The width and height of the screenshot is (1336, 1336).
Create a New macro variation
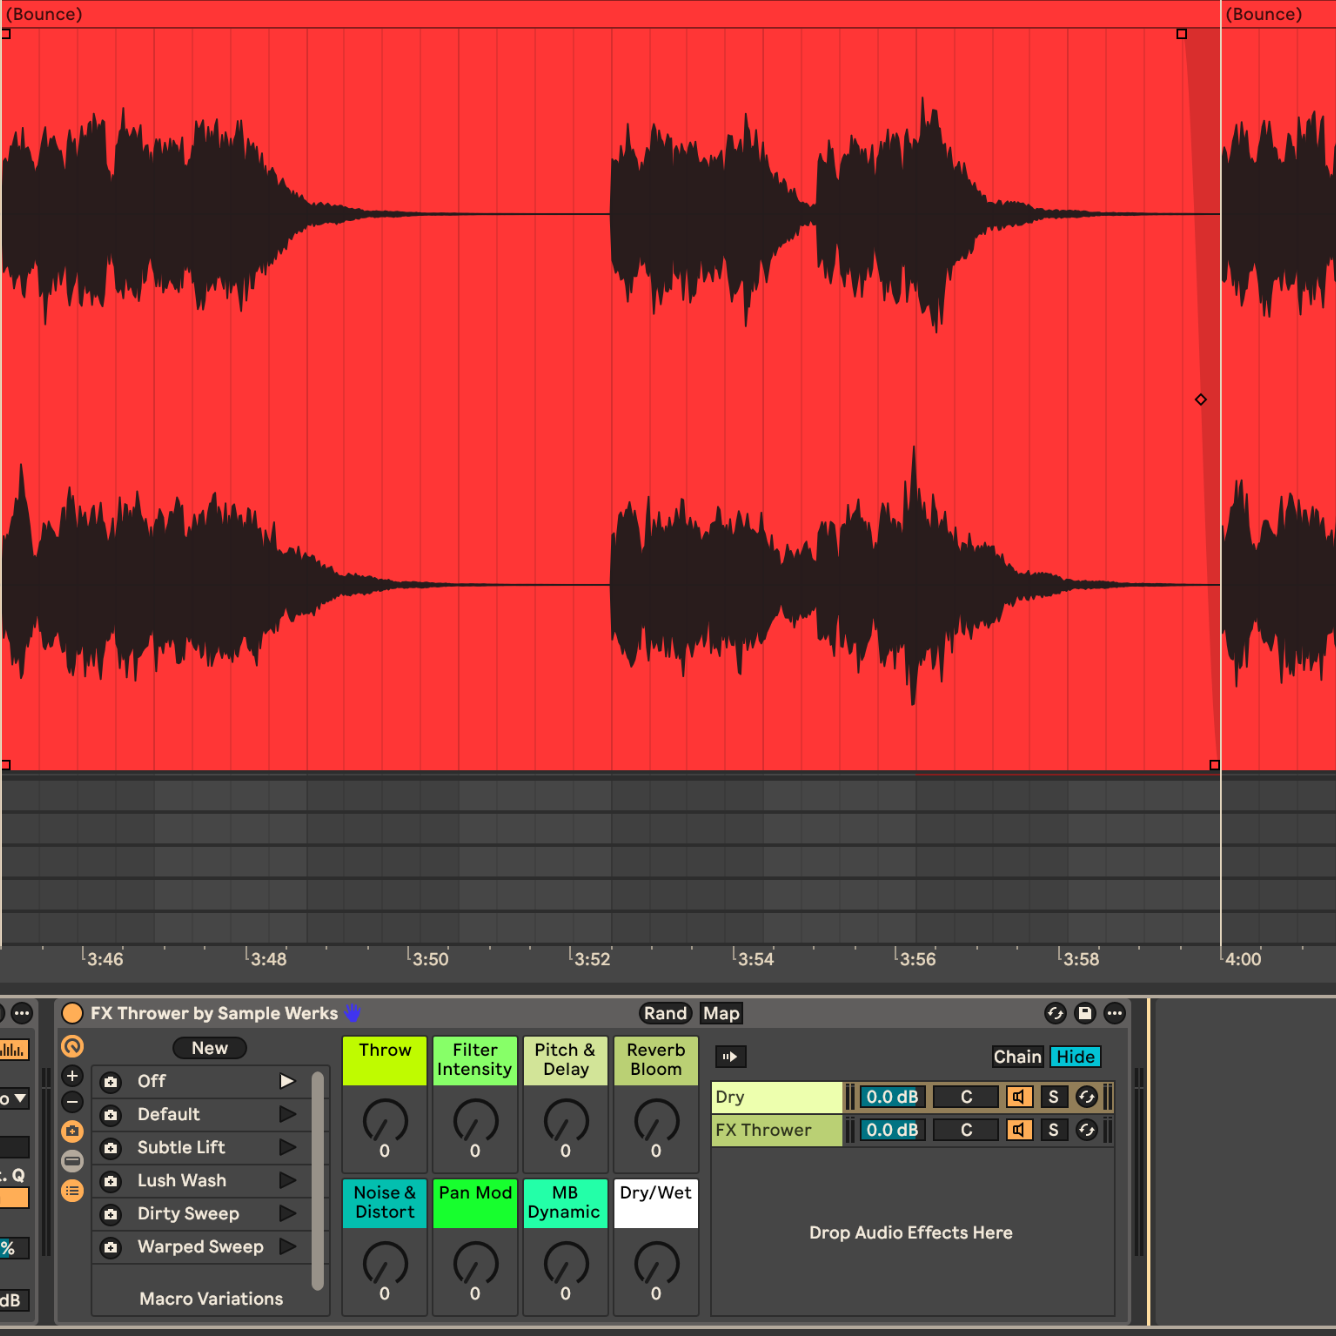pos(210,1048)
